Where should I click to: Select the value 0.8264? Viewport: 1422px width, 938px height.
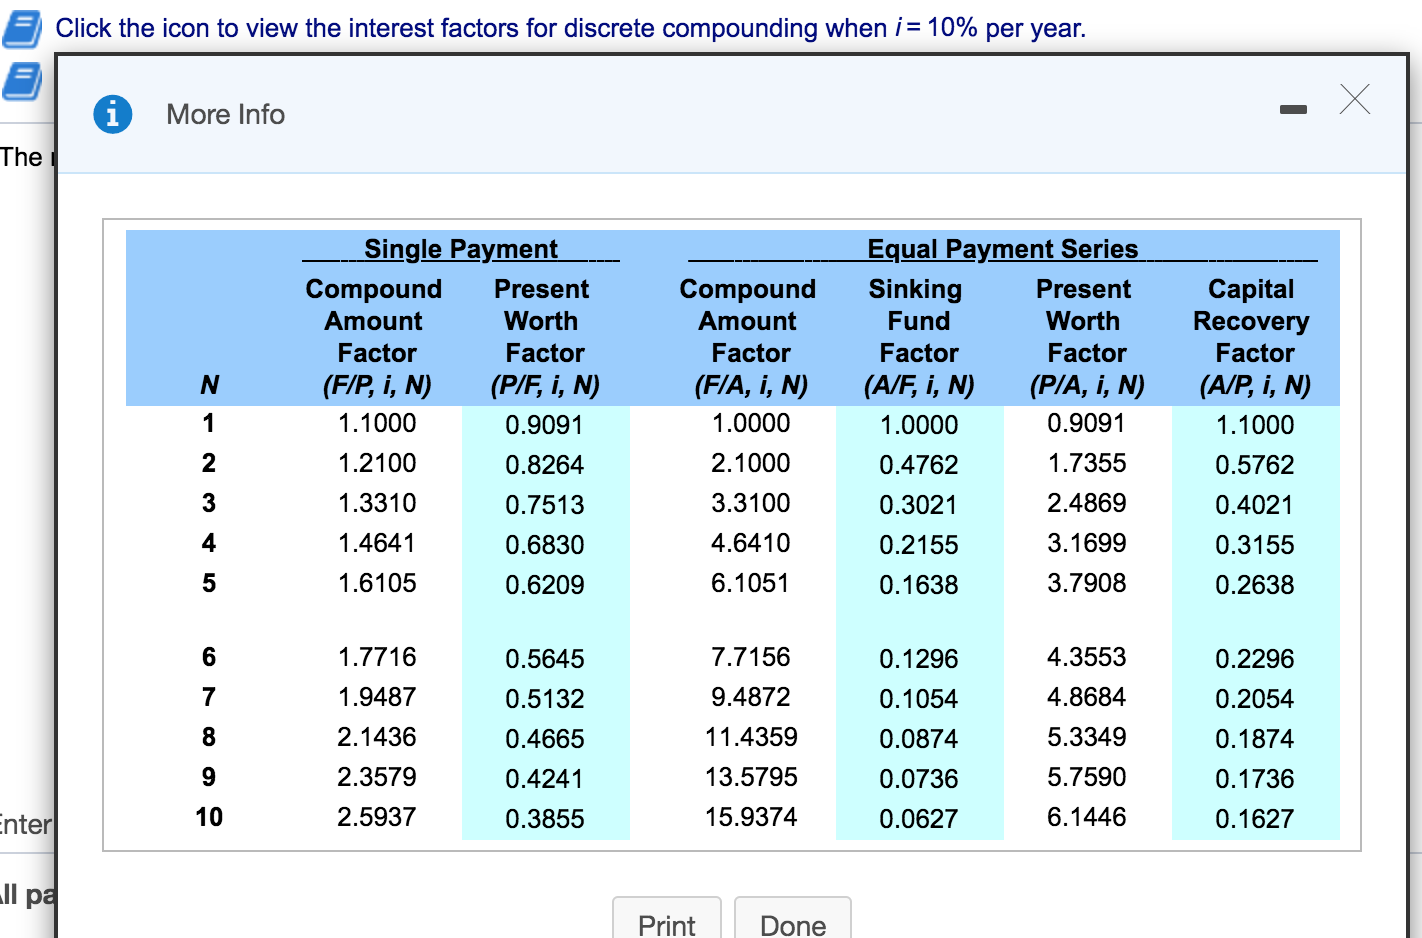[545, 465]
